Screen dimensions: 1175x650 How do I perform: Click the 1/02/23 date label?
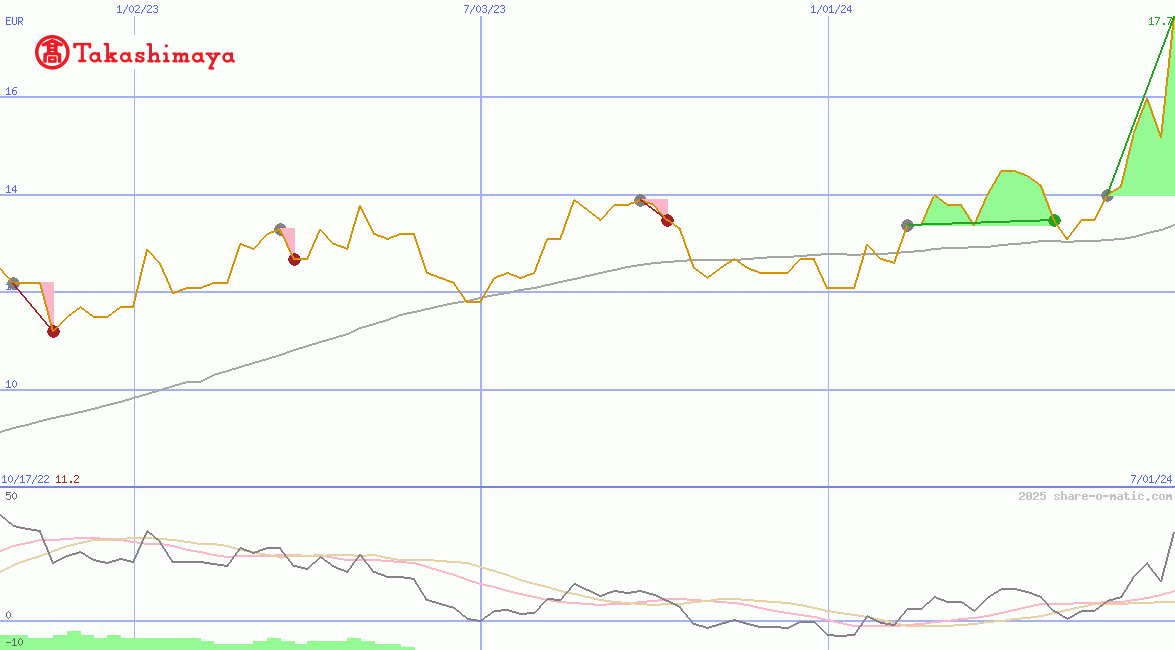(x=137, y=9)
